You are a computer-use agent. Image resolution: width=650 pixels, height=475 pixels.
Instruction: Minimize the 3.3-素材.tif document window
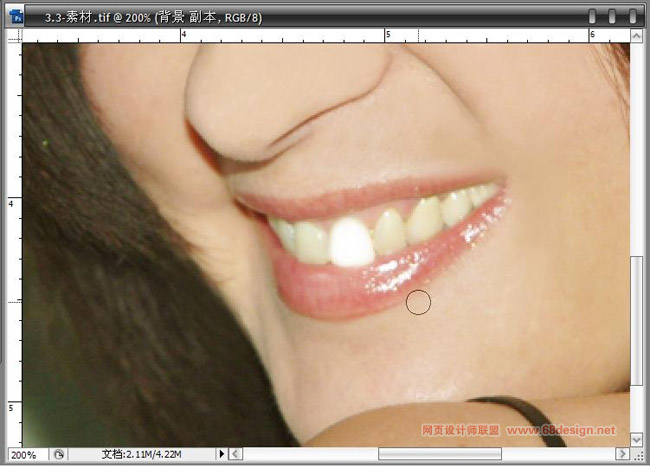(x=592, y=17)
